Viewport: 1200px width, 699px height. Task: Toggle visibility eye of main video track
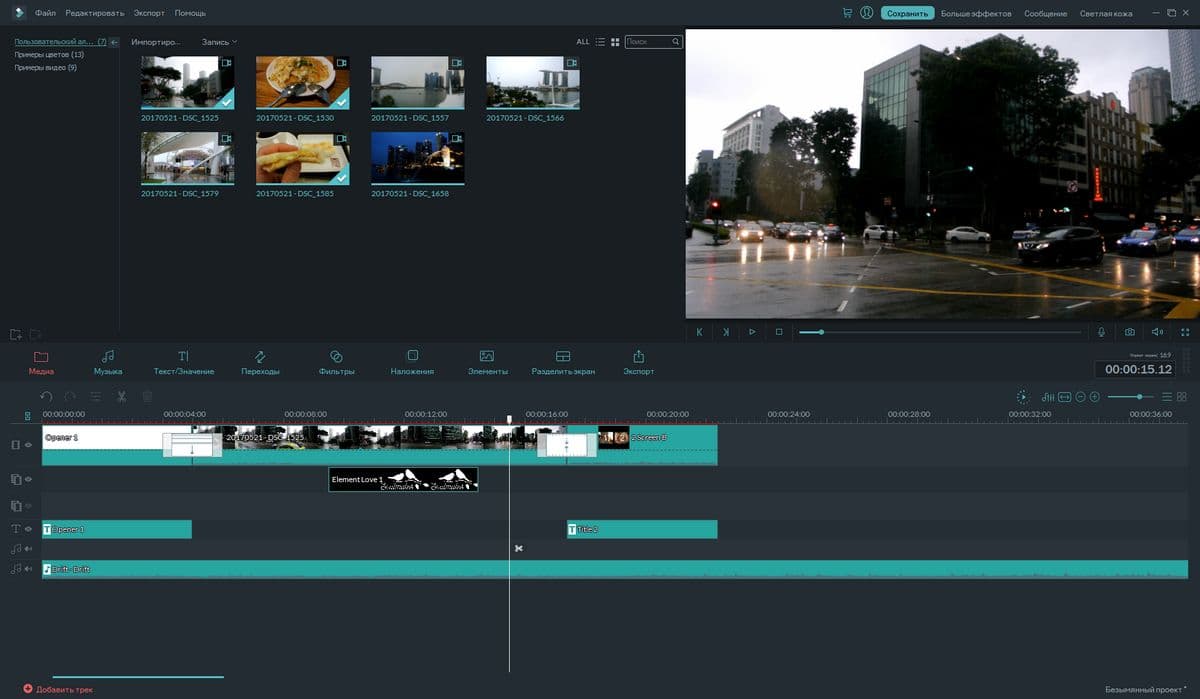coord(28,444)
